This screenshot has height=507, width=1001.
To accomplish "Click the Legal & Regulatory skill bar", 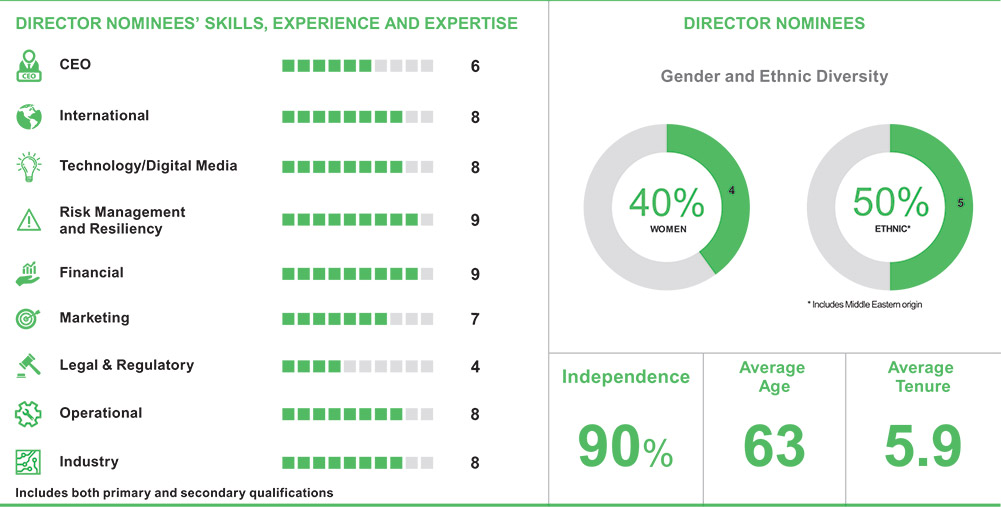I will pyautogui.click(x=357, y=366).
